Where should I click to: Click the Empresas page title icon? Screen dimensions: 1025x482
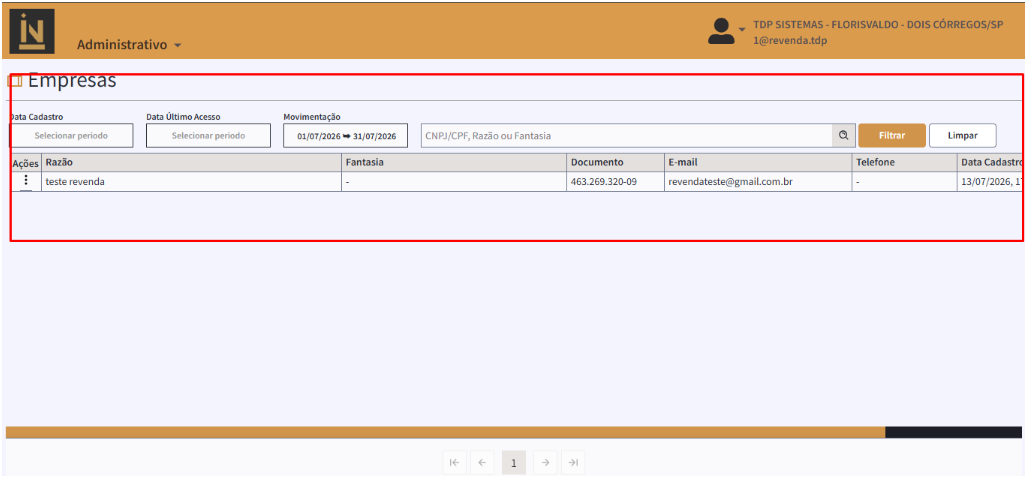click(x=14, y=81)
